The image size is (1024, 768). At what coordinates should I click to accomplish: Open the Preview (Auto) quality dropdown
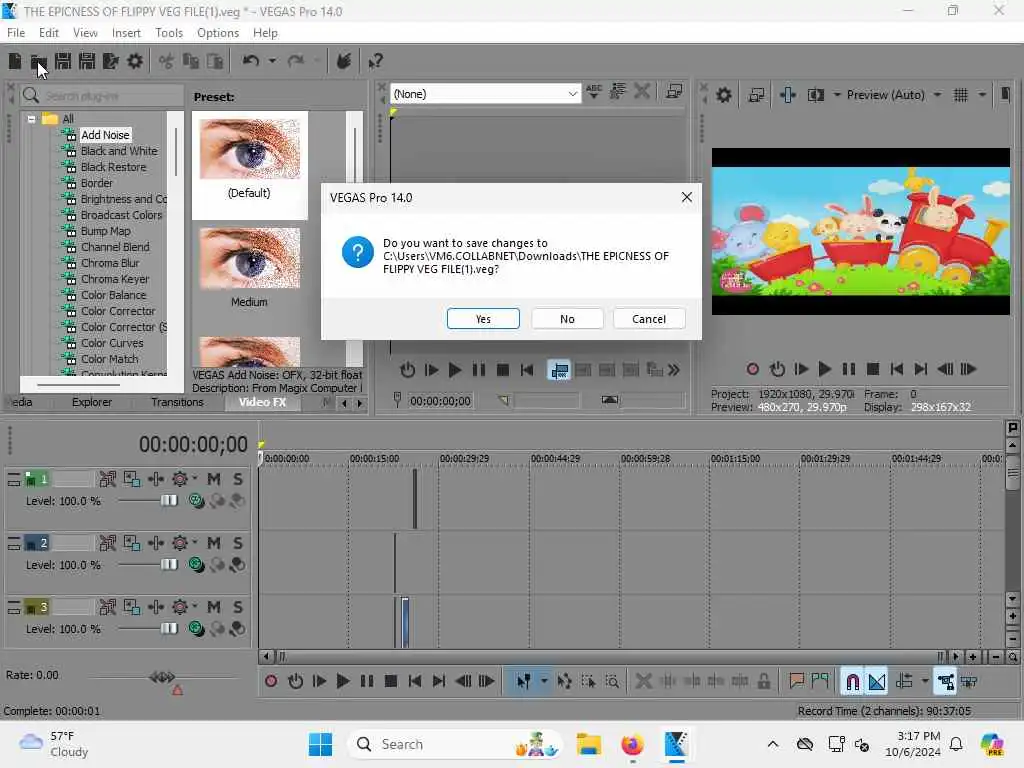click(x=937, y=95)
